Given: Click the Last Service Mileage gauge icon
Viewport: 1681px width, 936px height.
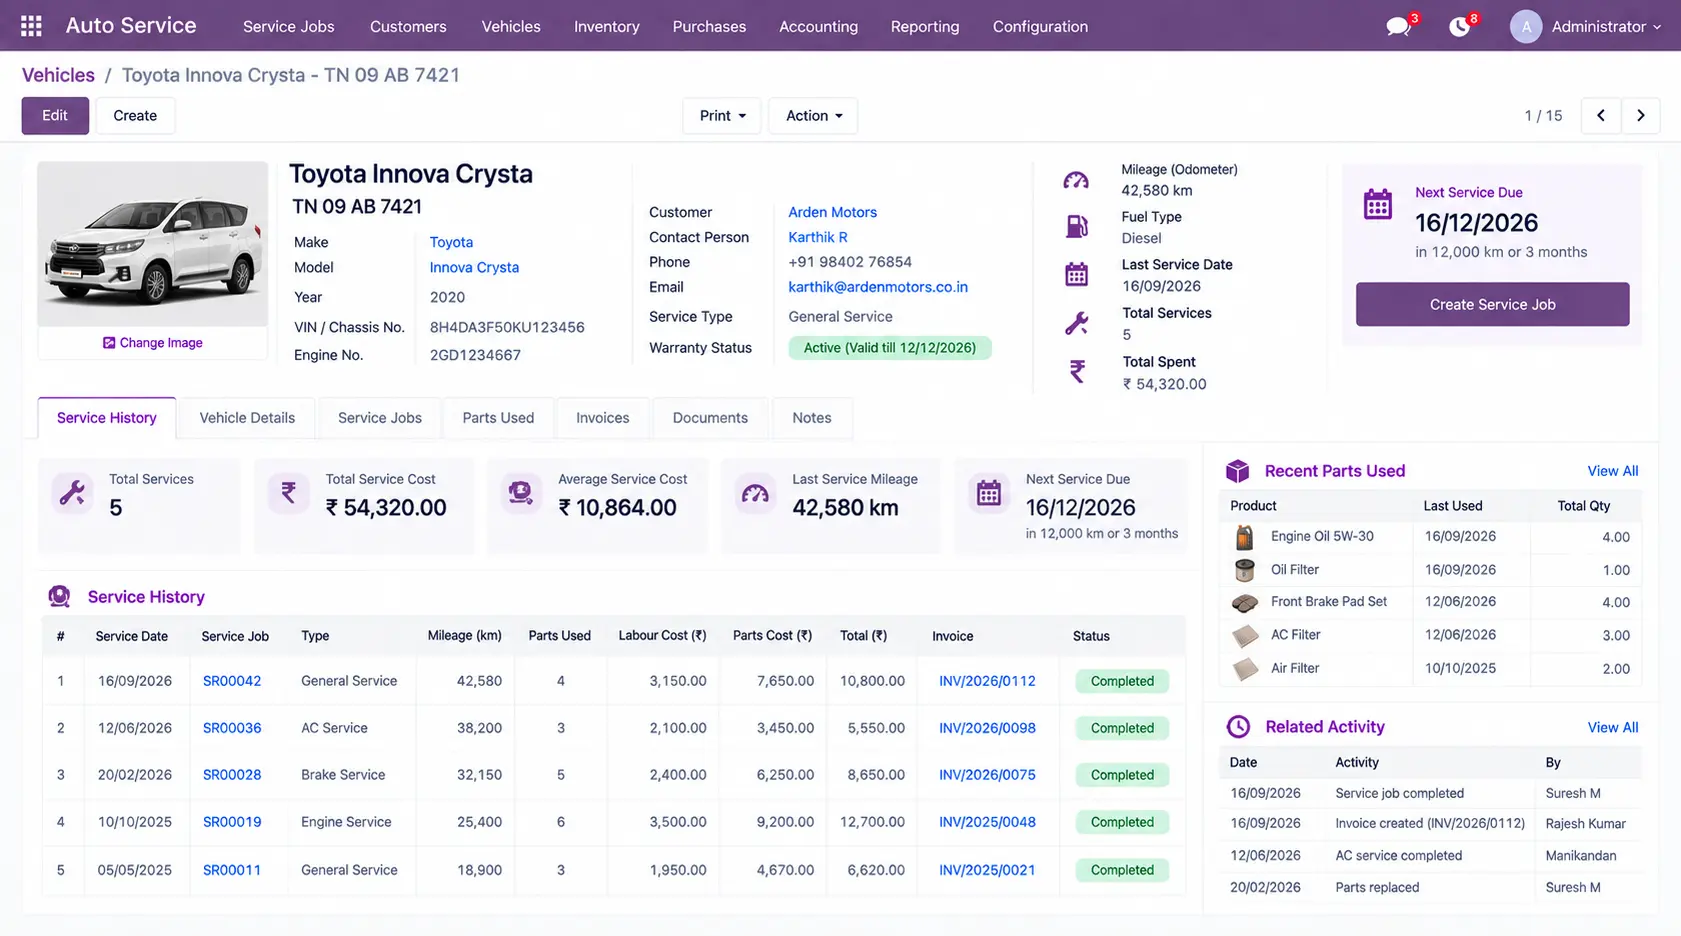Looking at the screenshot, I should click(x=755, y=494).
